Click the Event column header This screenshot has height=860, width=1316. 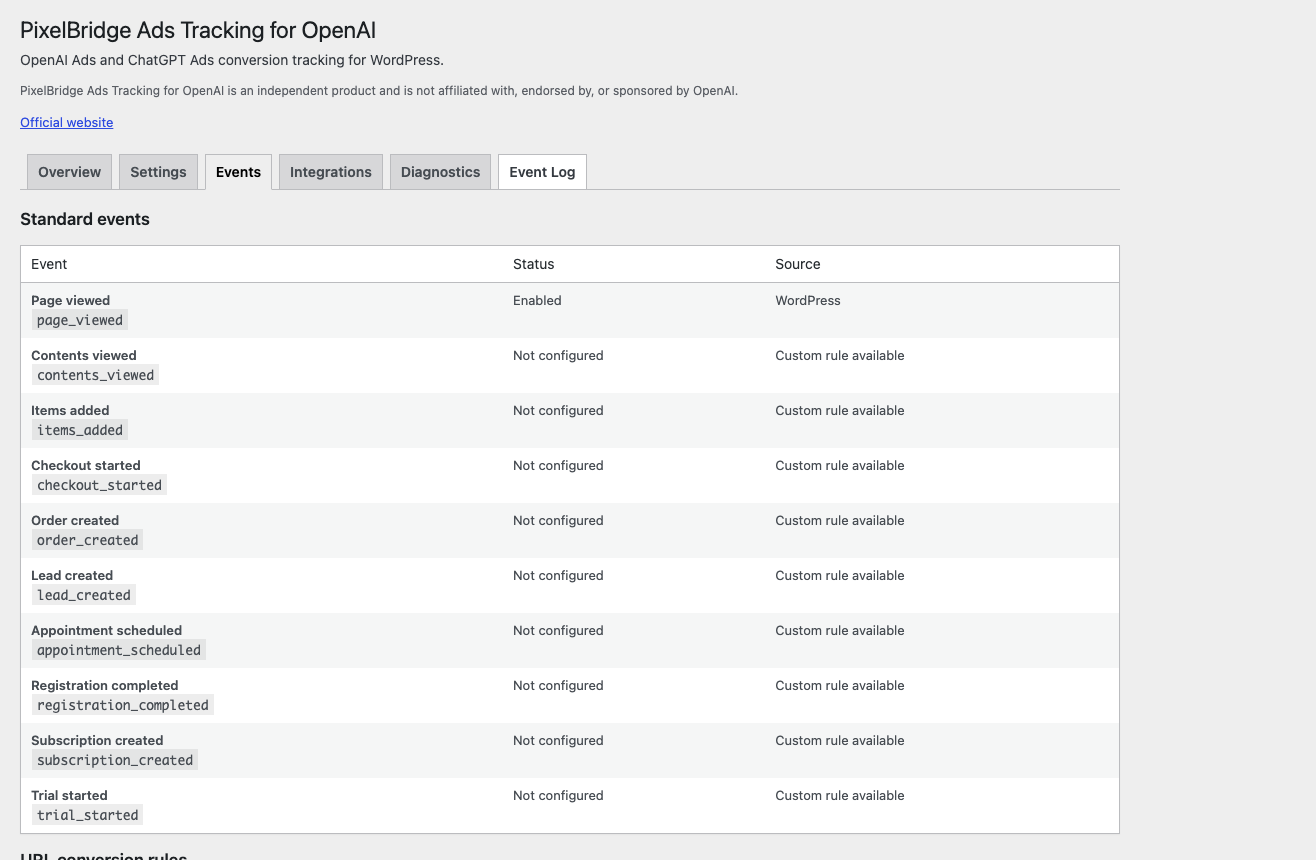click(49, 264)
